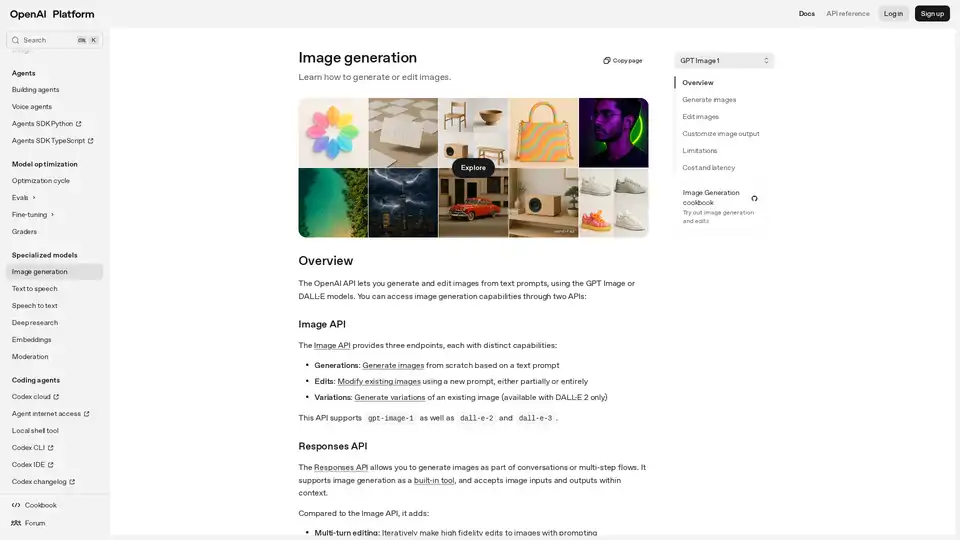Open the Docs tab in header
Image resolution: width=960 pixels, height=540 pixels.
[806, 14]
